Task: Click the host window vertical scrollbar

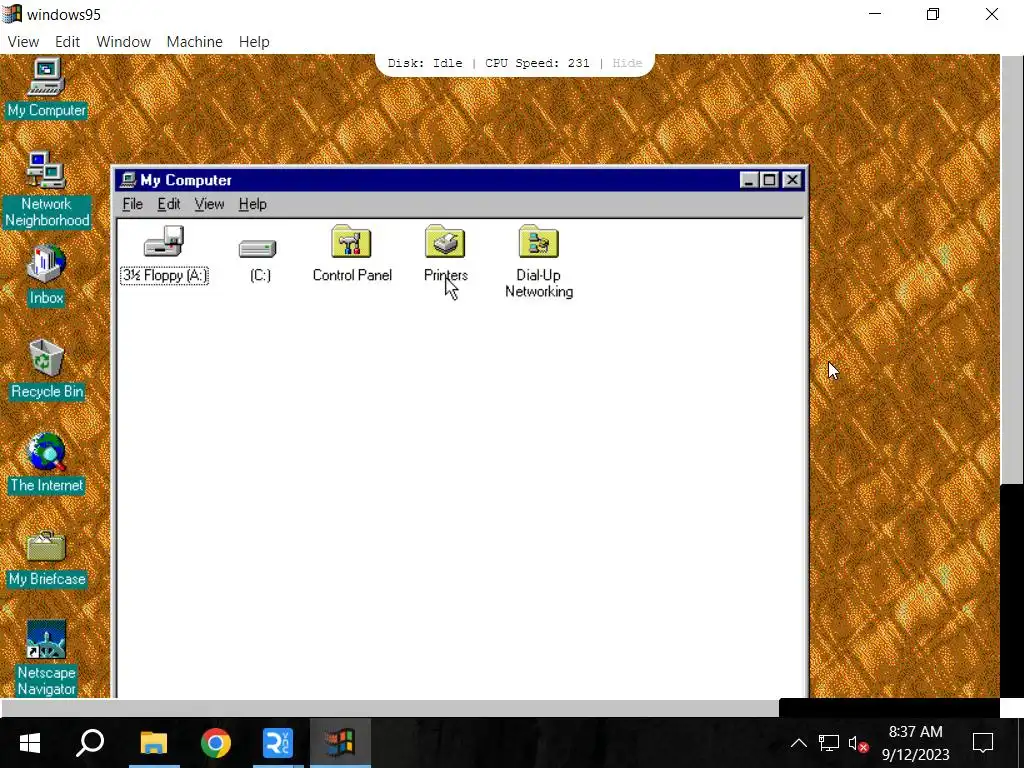Action: (1012, 268)
